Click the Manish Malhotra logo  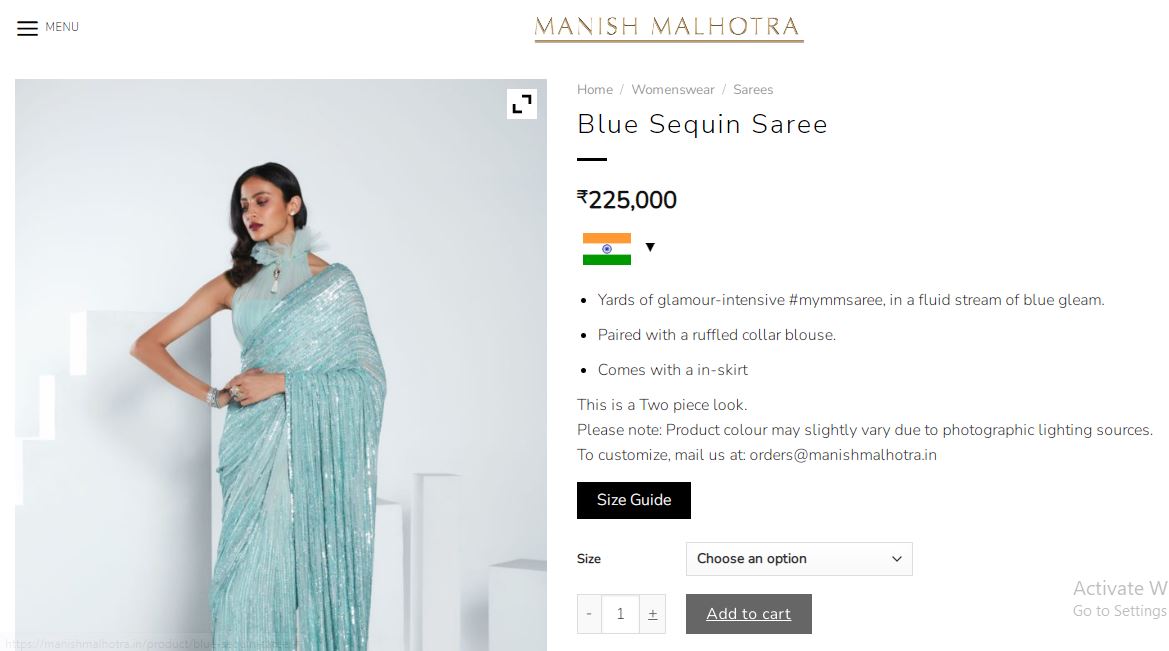coord(669,28)
